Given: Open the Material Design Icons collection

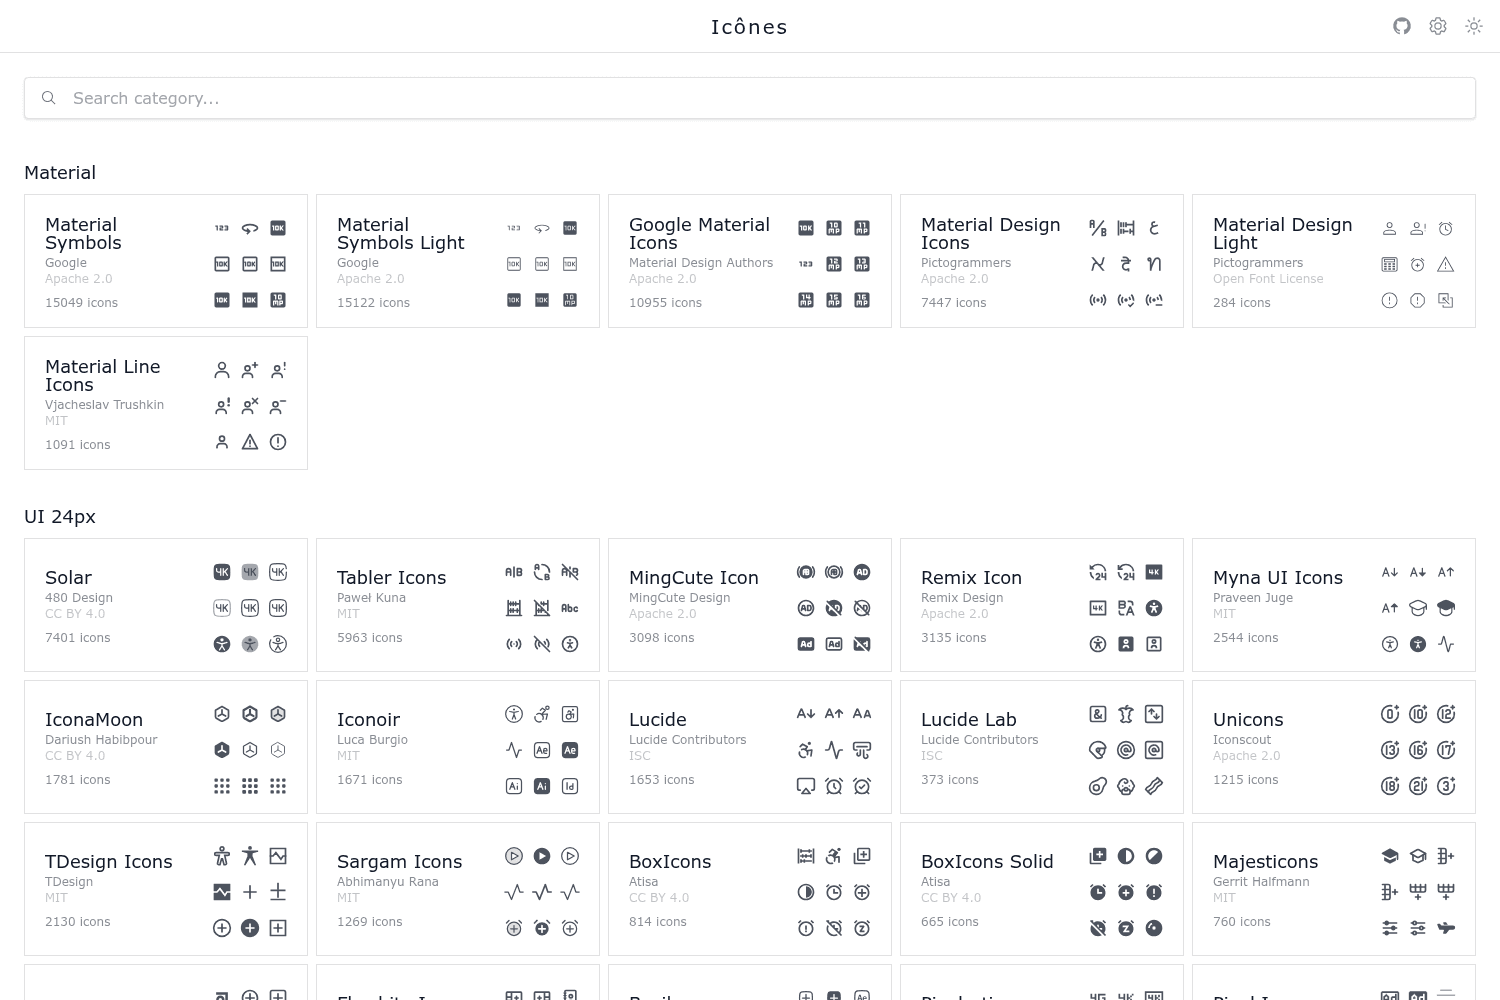Looking at the screenshot, I should click(x=1042, y=261).
